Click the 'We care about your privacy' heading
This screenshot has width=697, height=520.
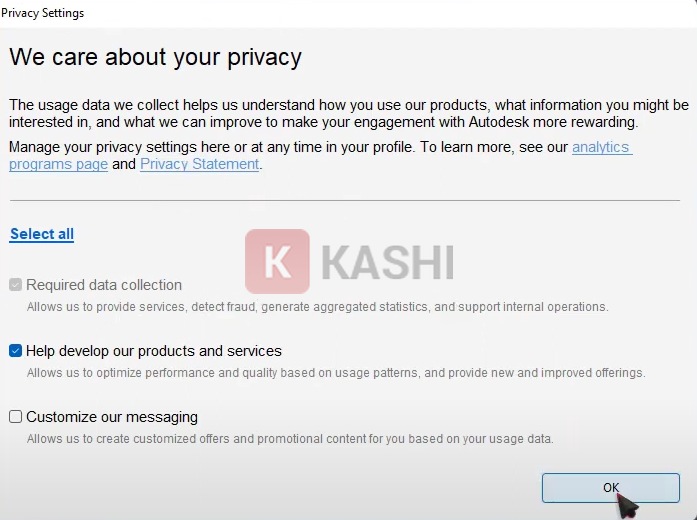[x=155, y=56]
